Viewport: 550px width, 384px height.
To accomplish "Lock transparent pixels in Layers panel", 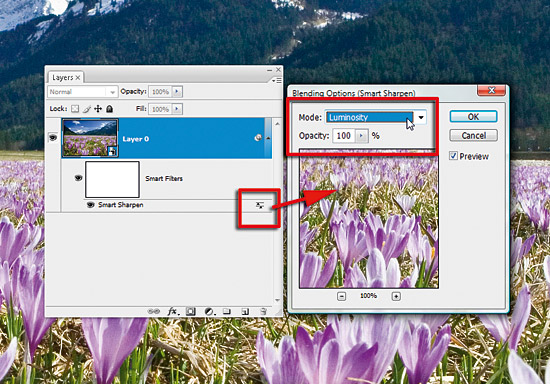I will (x=75, y=109).
